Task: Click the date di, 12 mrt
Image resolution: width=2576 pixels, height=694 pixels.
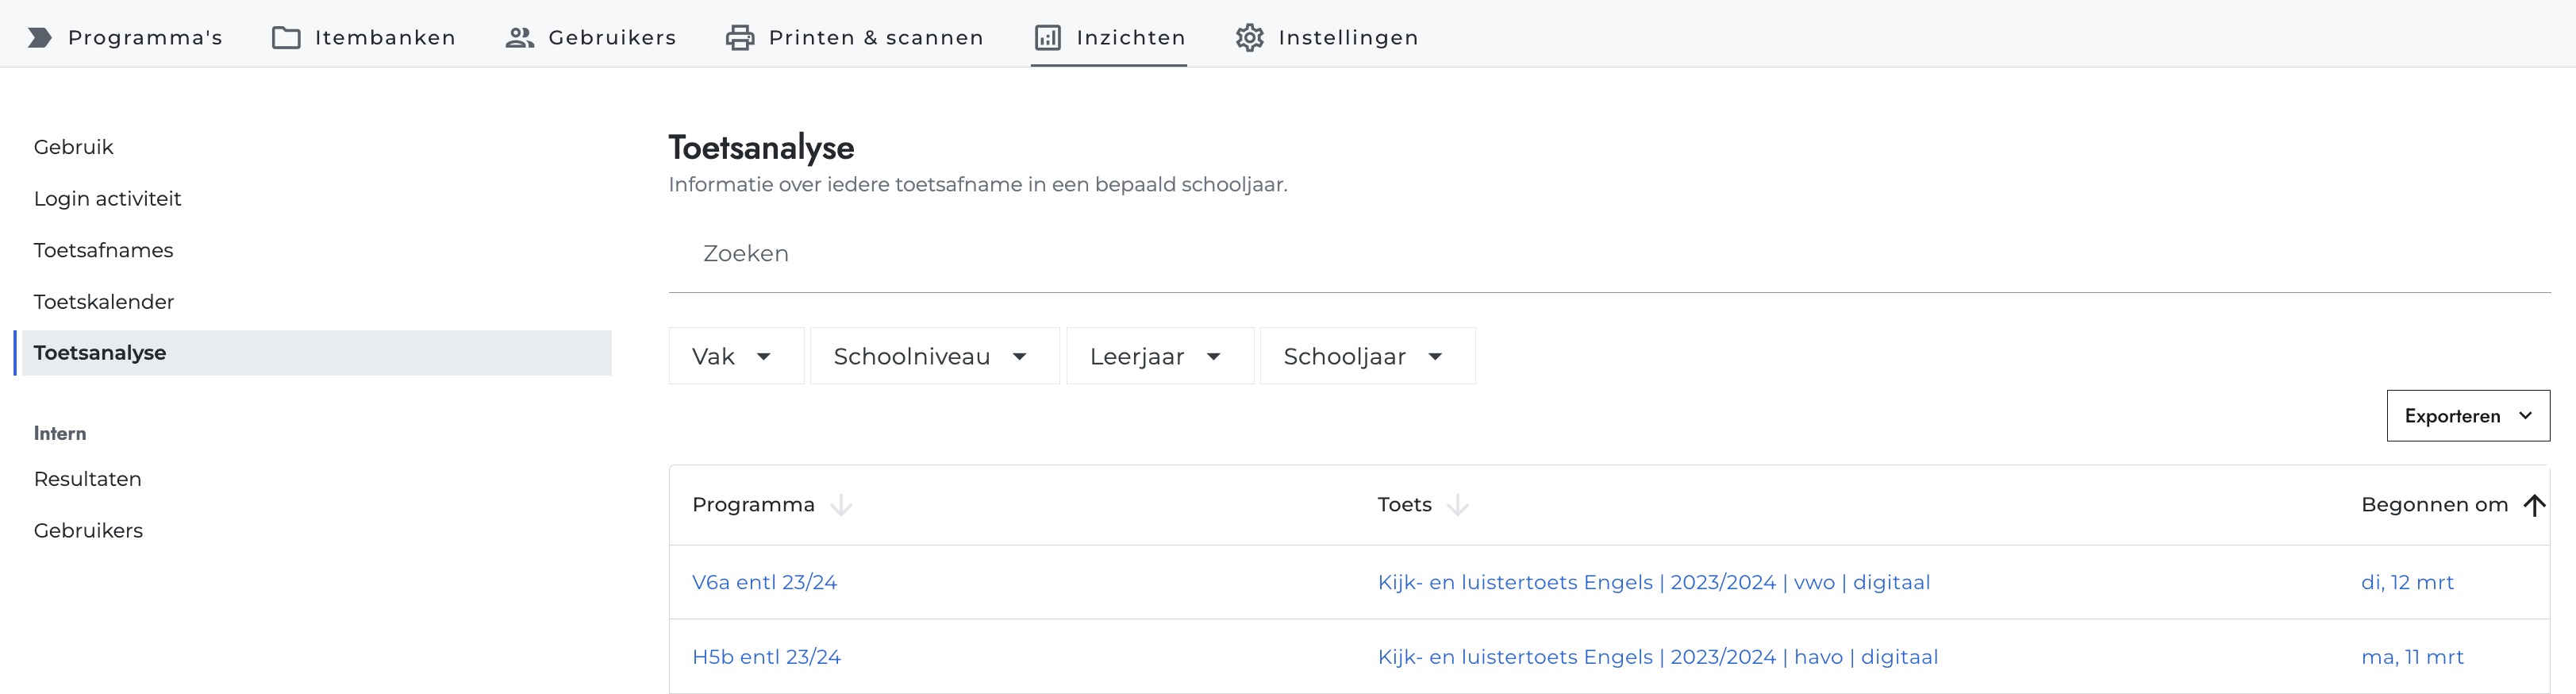Action: tap(2407, 583)
